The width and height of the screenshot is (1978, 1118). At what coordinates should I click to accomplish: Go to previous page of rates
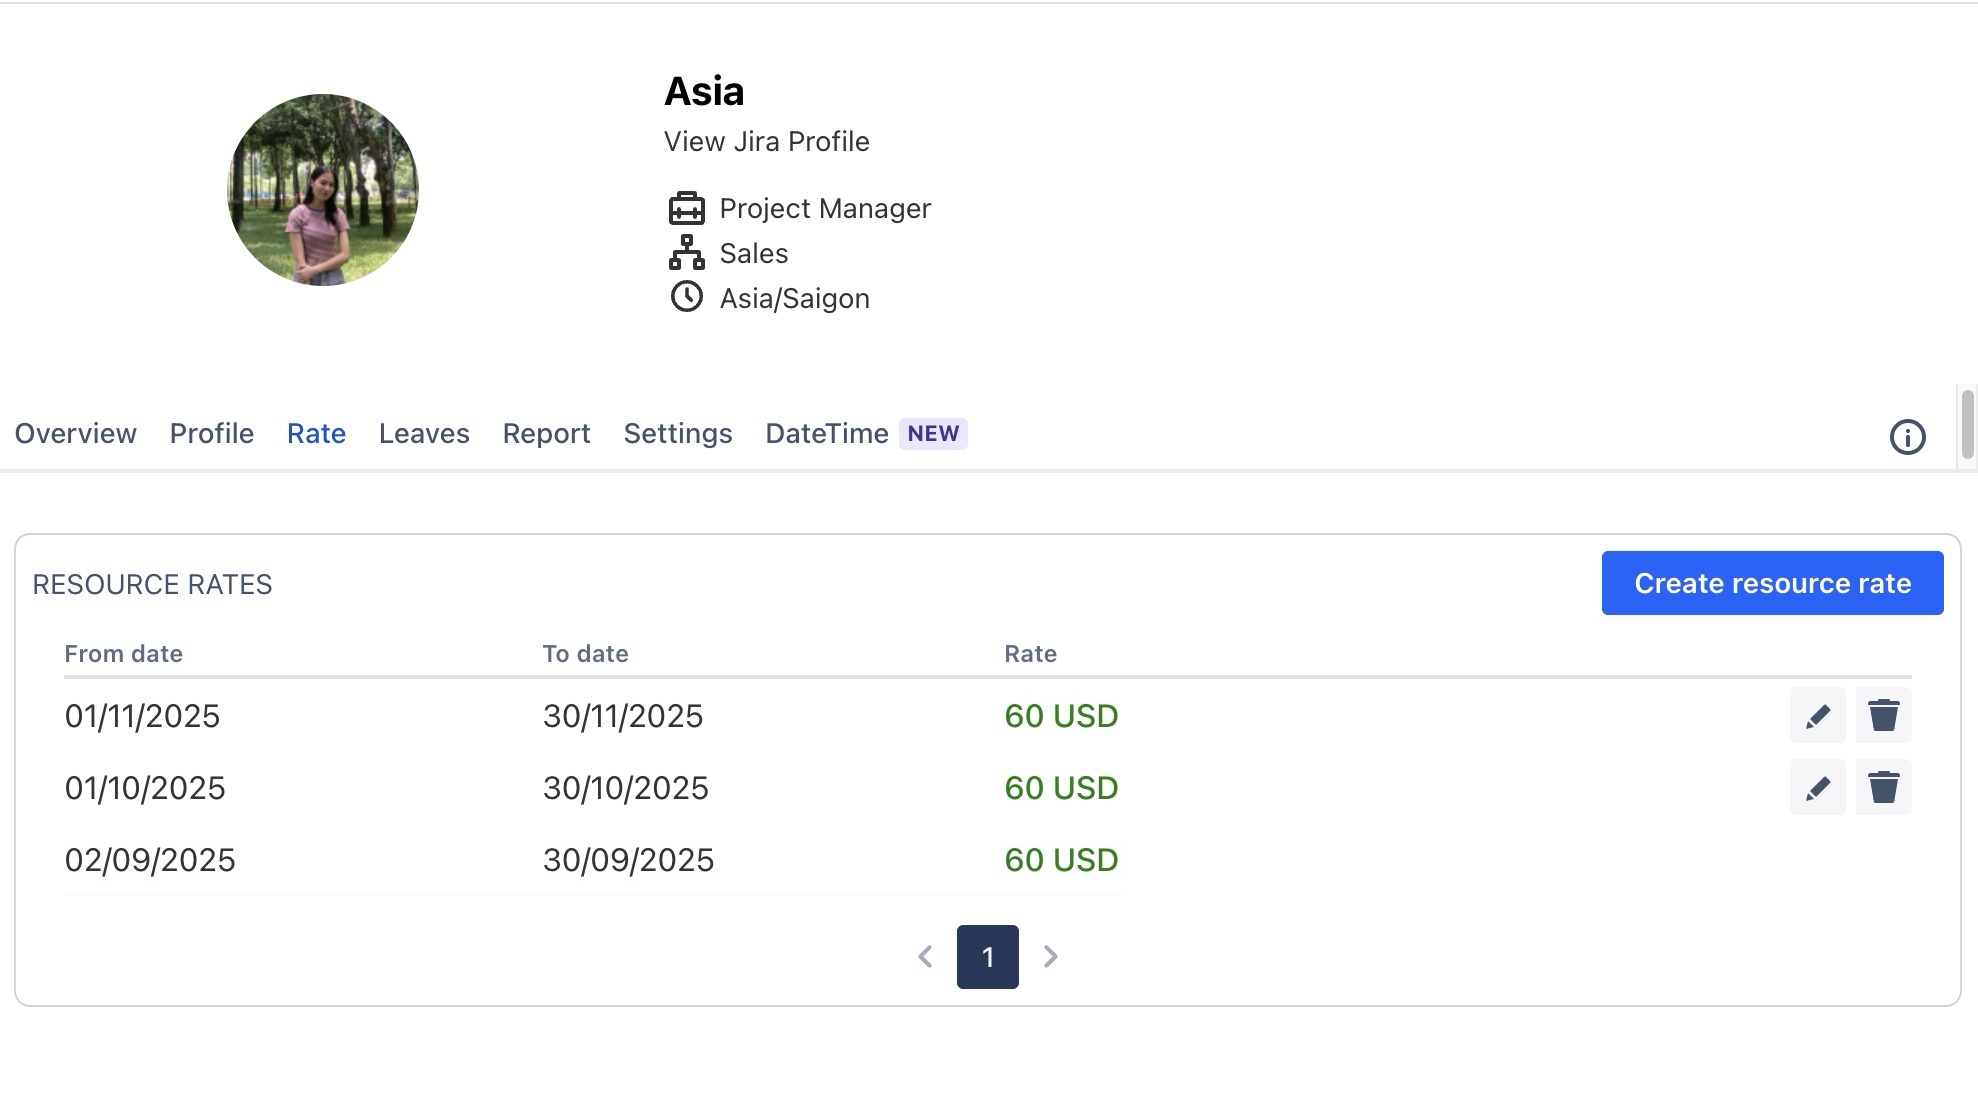coord(925,957)
